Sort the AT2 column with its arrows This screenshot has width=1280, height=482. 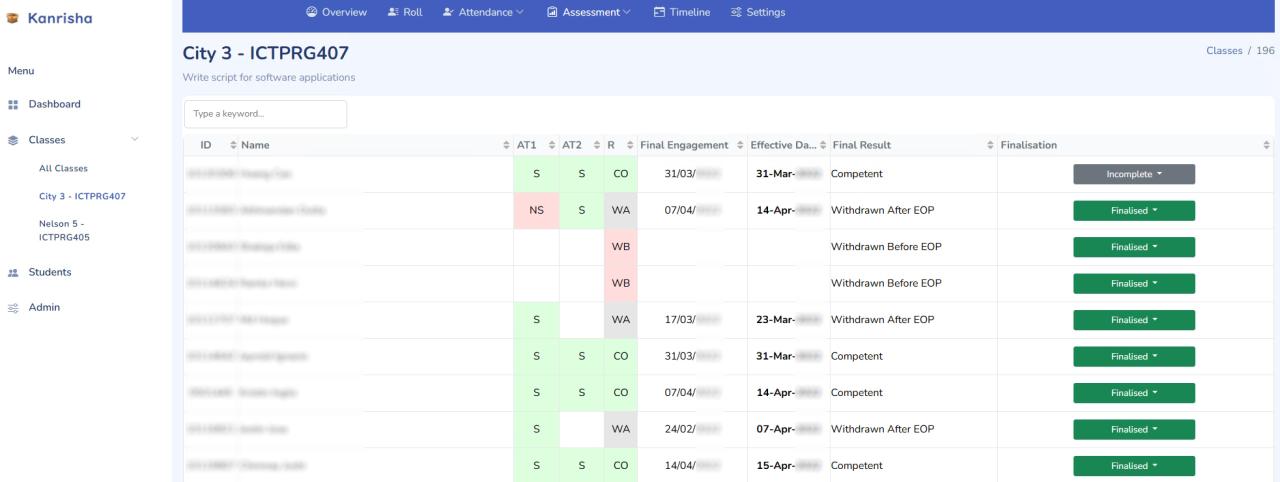click(x=597, y=146)
